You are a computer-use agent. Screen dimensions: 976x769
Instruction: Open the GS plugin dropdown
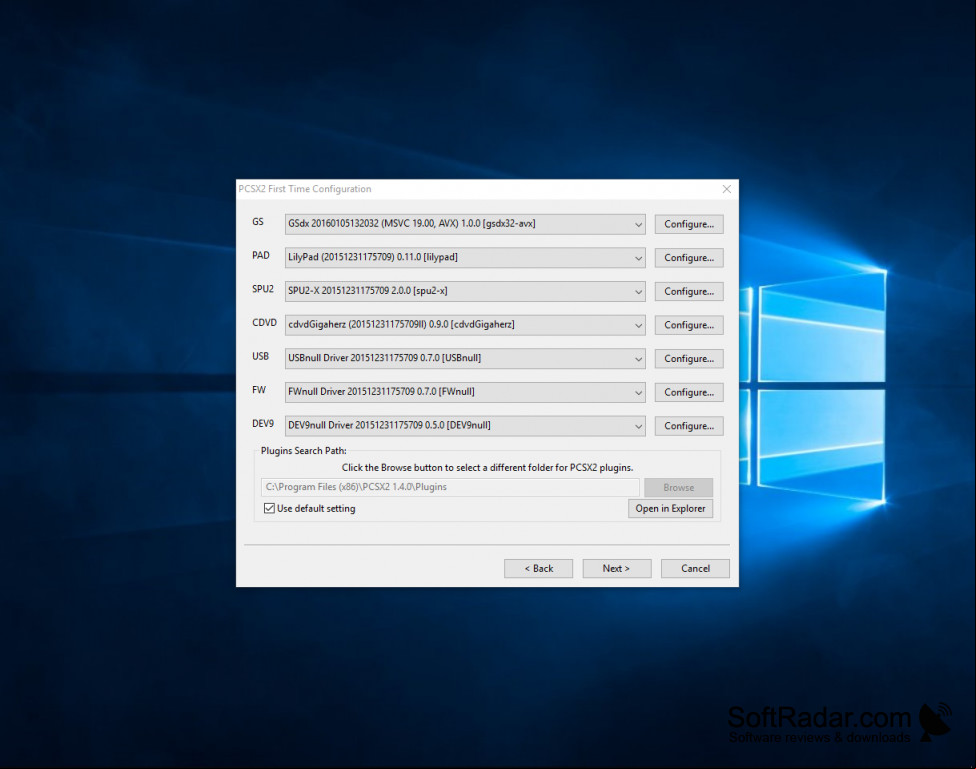point(464,224)
